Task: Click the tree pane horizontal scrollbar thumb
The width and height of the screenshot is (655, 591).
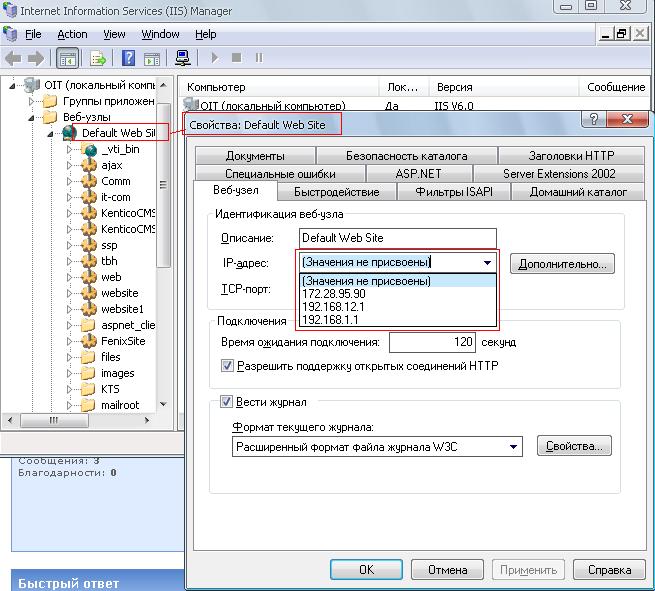Action: point(54,420)
